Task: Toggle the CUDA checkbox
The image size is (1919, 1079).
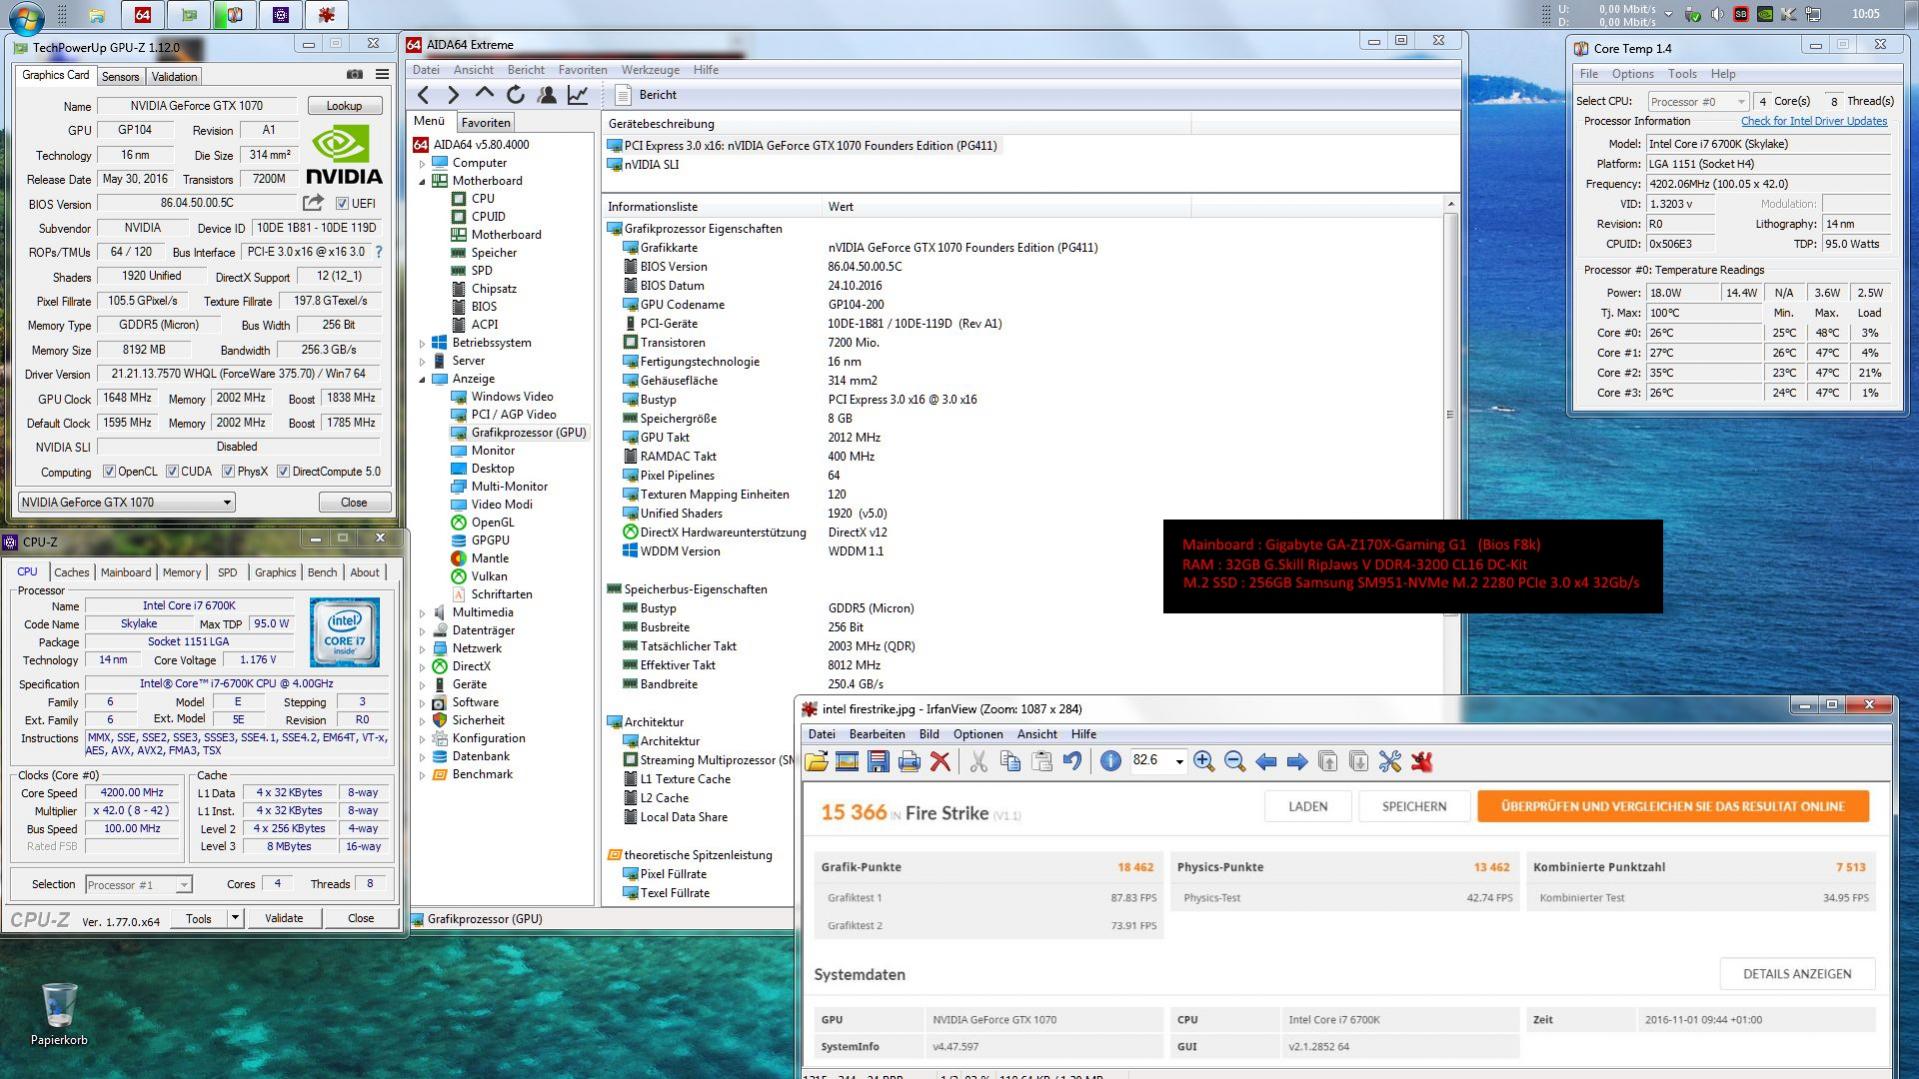Action: [172, 472]
